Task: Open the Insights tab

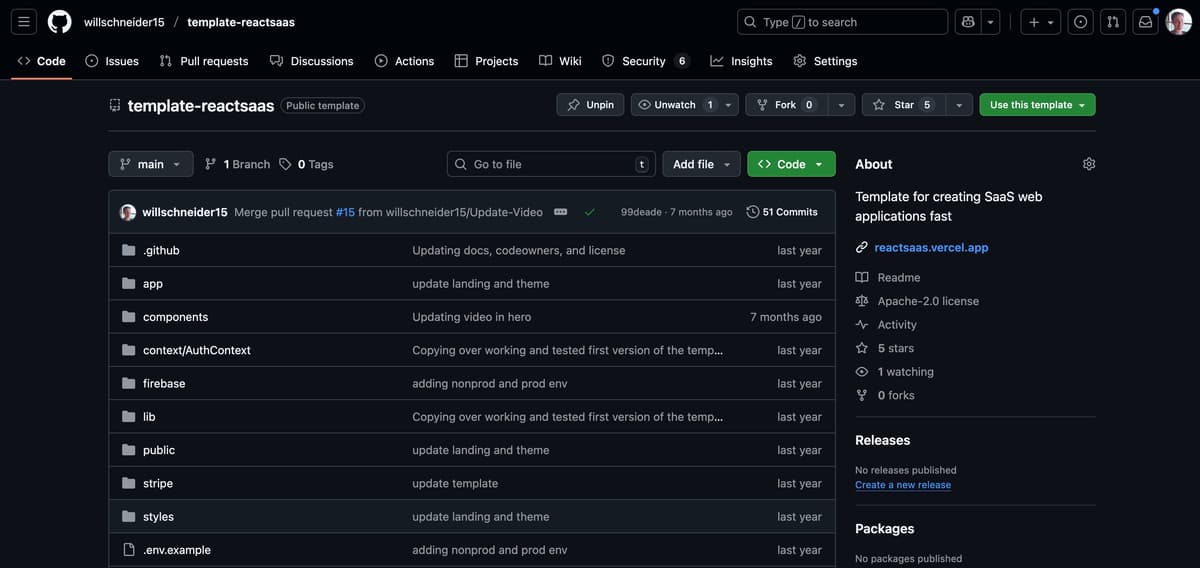Action: pos(741,61)
